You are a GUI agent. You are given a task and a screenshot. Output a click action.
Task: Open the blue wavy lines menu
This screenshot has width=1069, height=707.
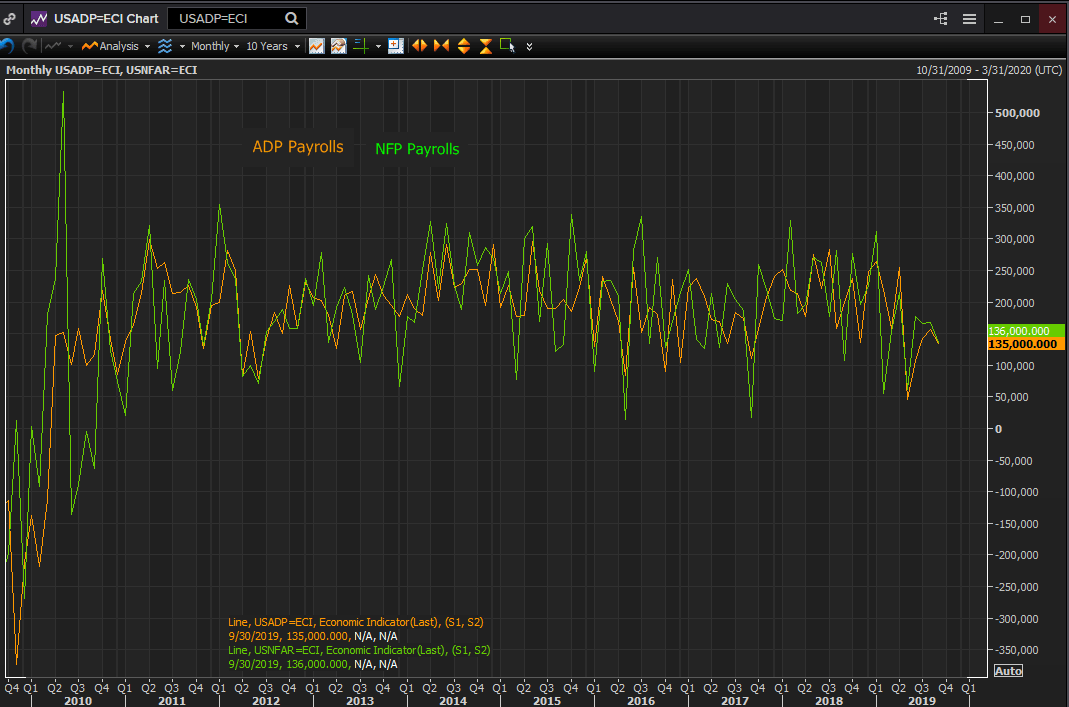(165, 46)
